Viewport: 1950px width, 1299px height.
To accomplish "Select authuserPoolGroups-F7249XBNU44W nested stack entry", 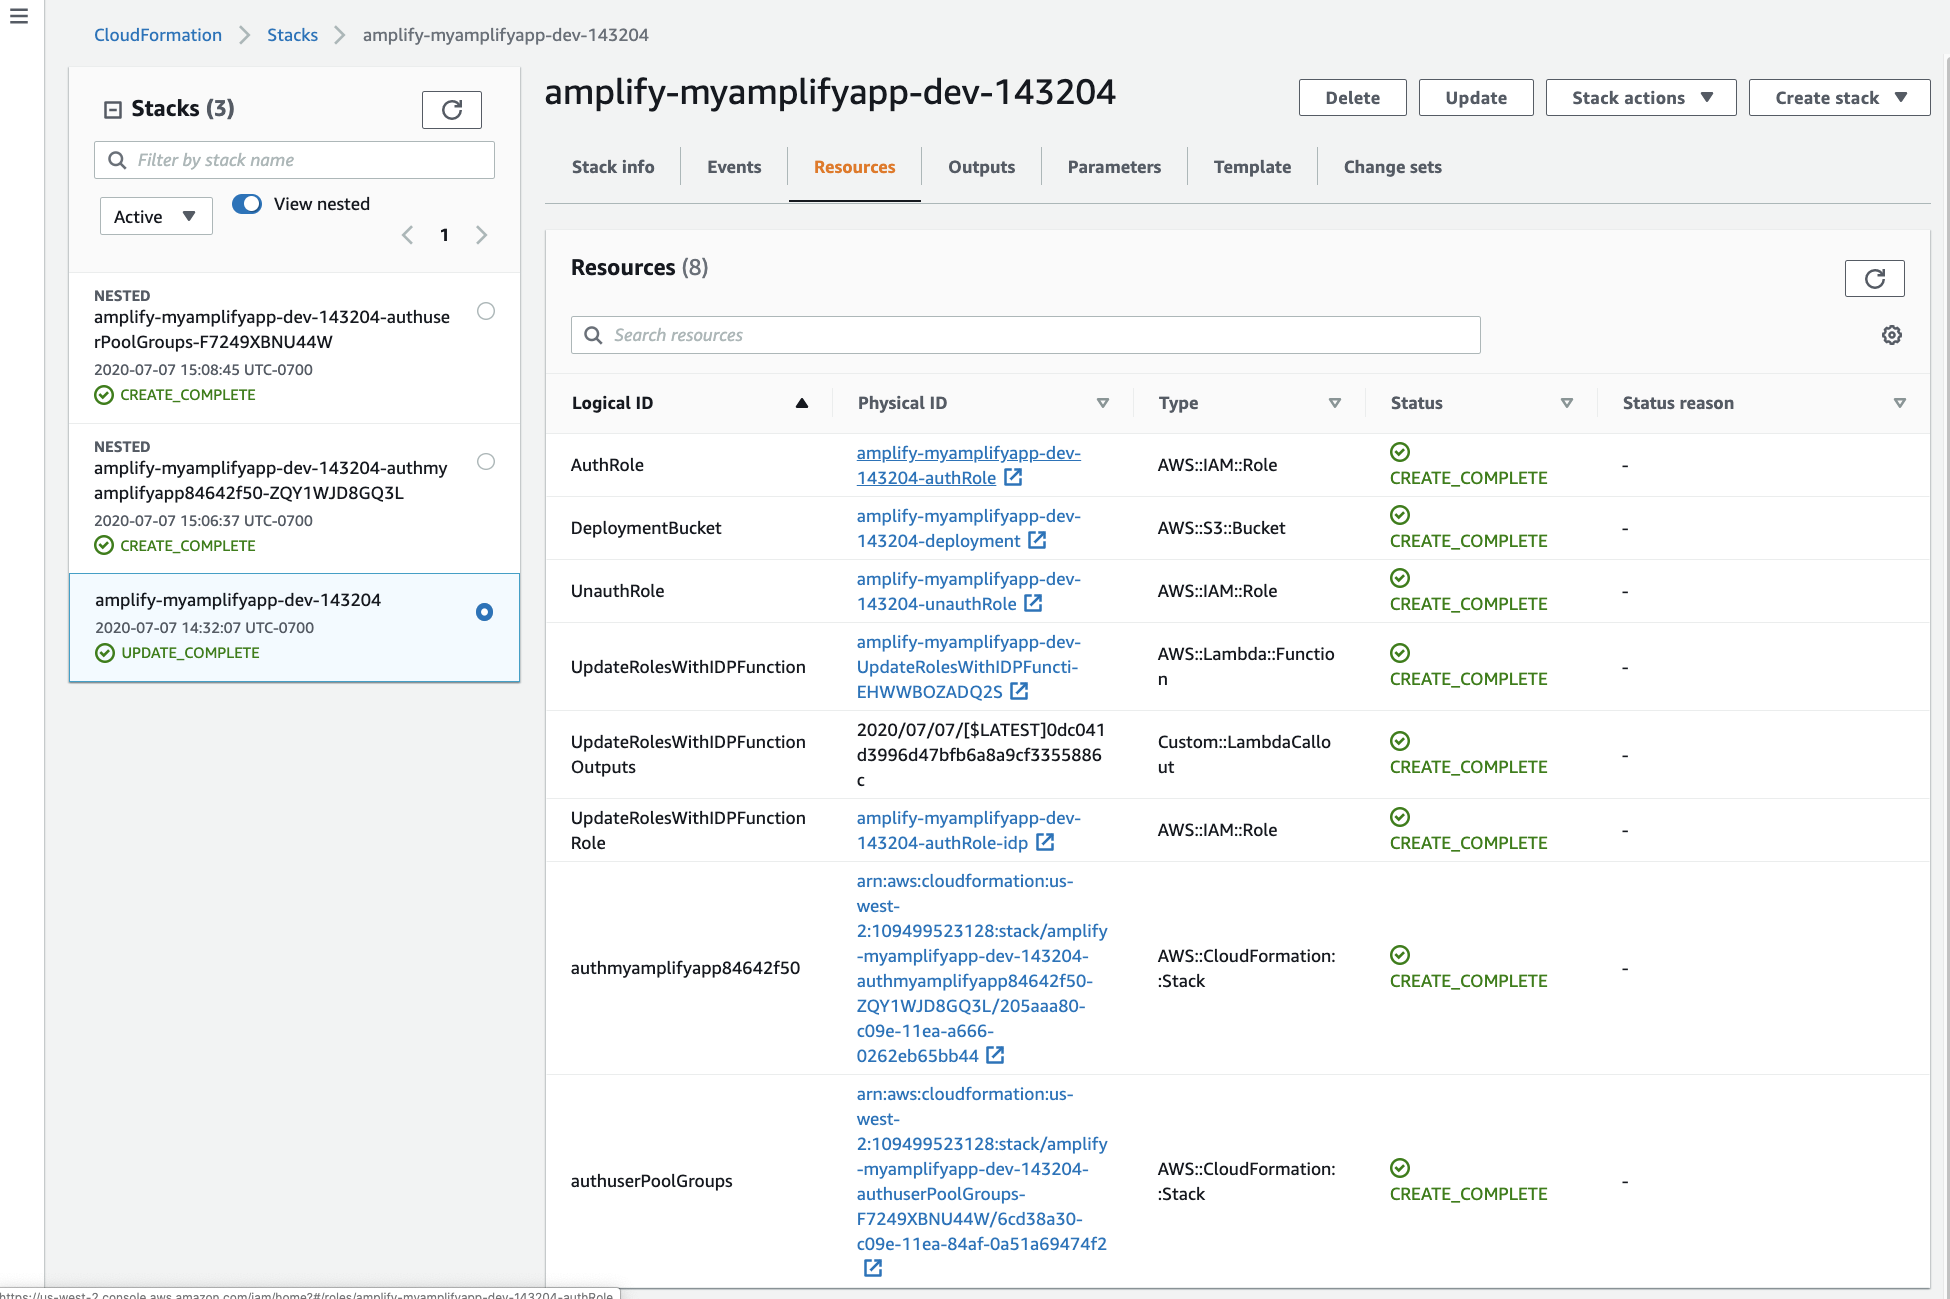I will pyautogui.click(x=294, y=348).
